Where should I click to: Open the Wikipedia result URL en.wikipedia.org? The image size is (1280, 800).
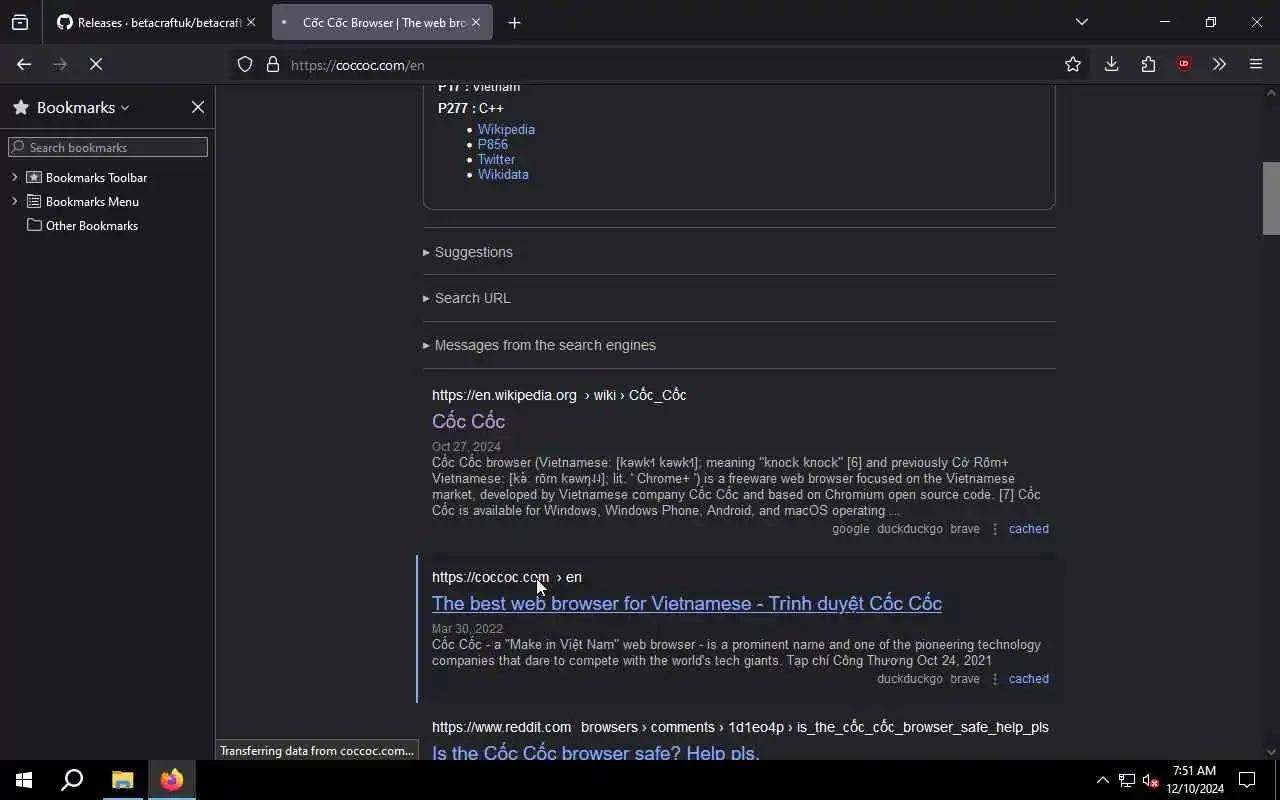[x=559, y=395]
